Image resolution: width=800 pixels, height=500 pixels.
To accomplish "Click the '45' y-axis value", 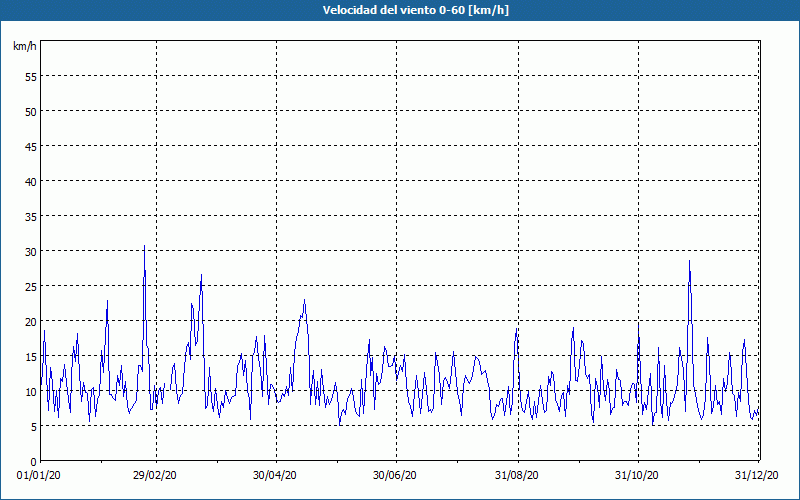I will 31,146.
